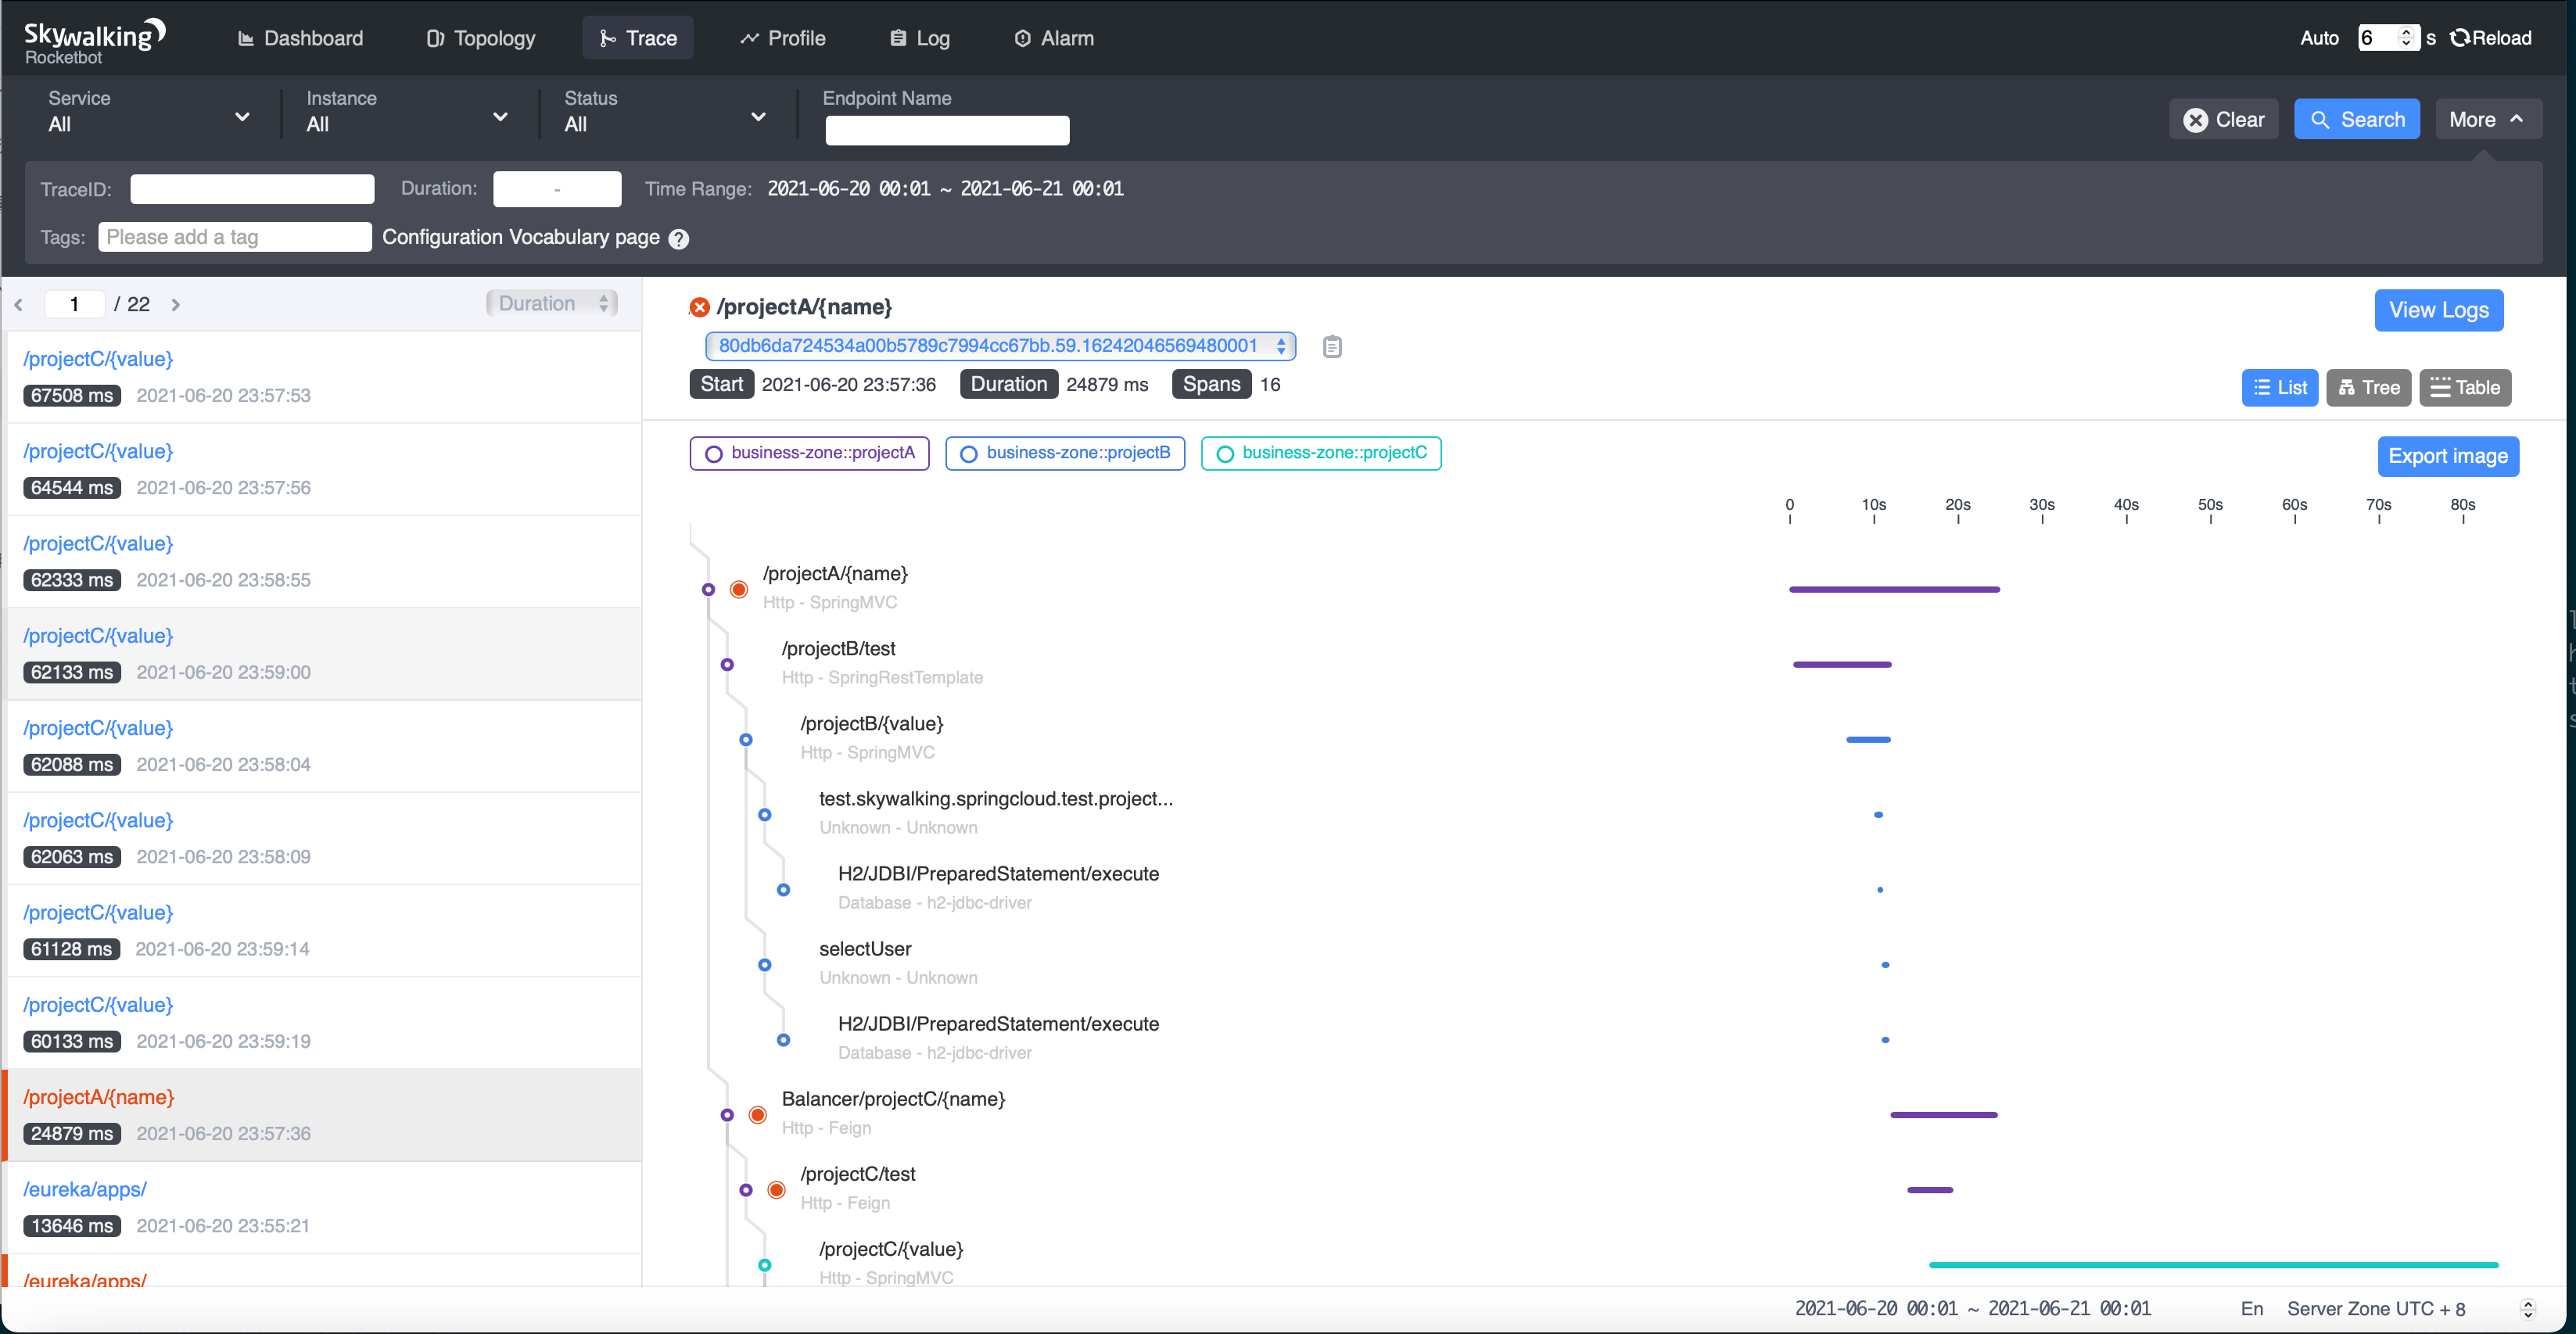2576x1334 pixels.
Task: Select the /eureka/apps/ 13646 ms trace
Action: coord(324,1207)
